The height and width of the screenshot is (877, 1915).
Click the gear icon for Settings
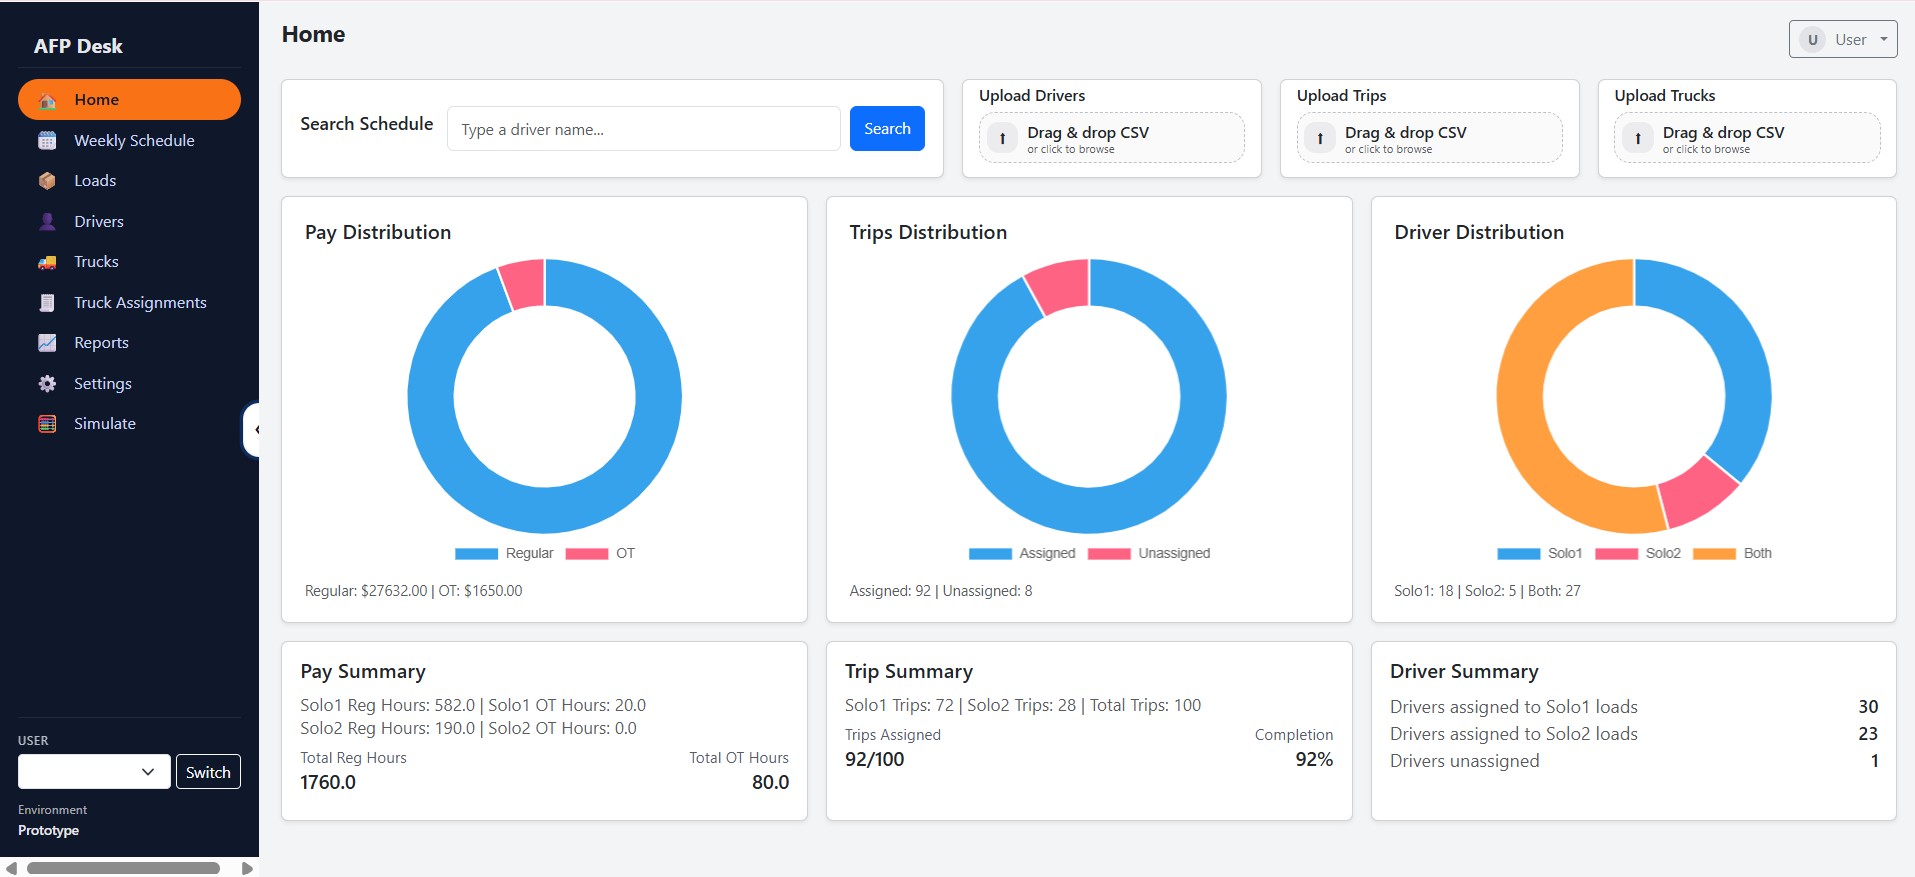click(x=47, y=384)
